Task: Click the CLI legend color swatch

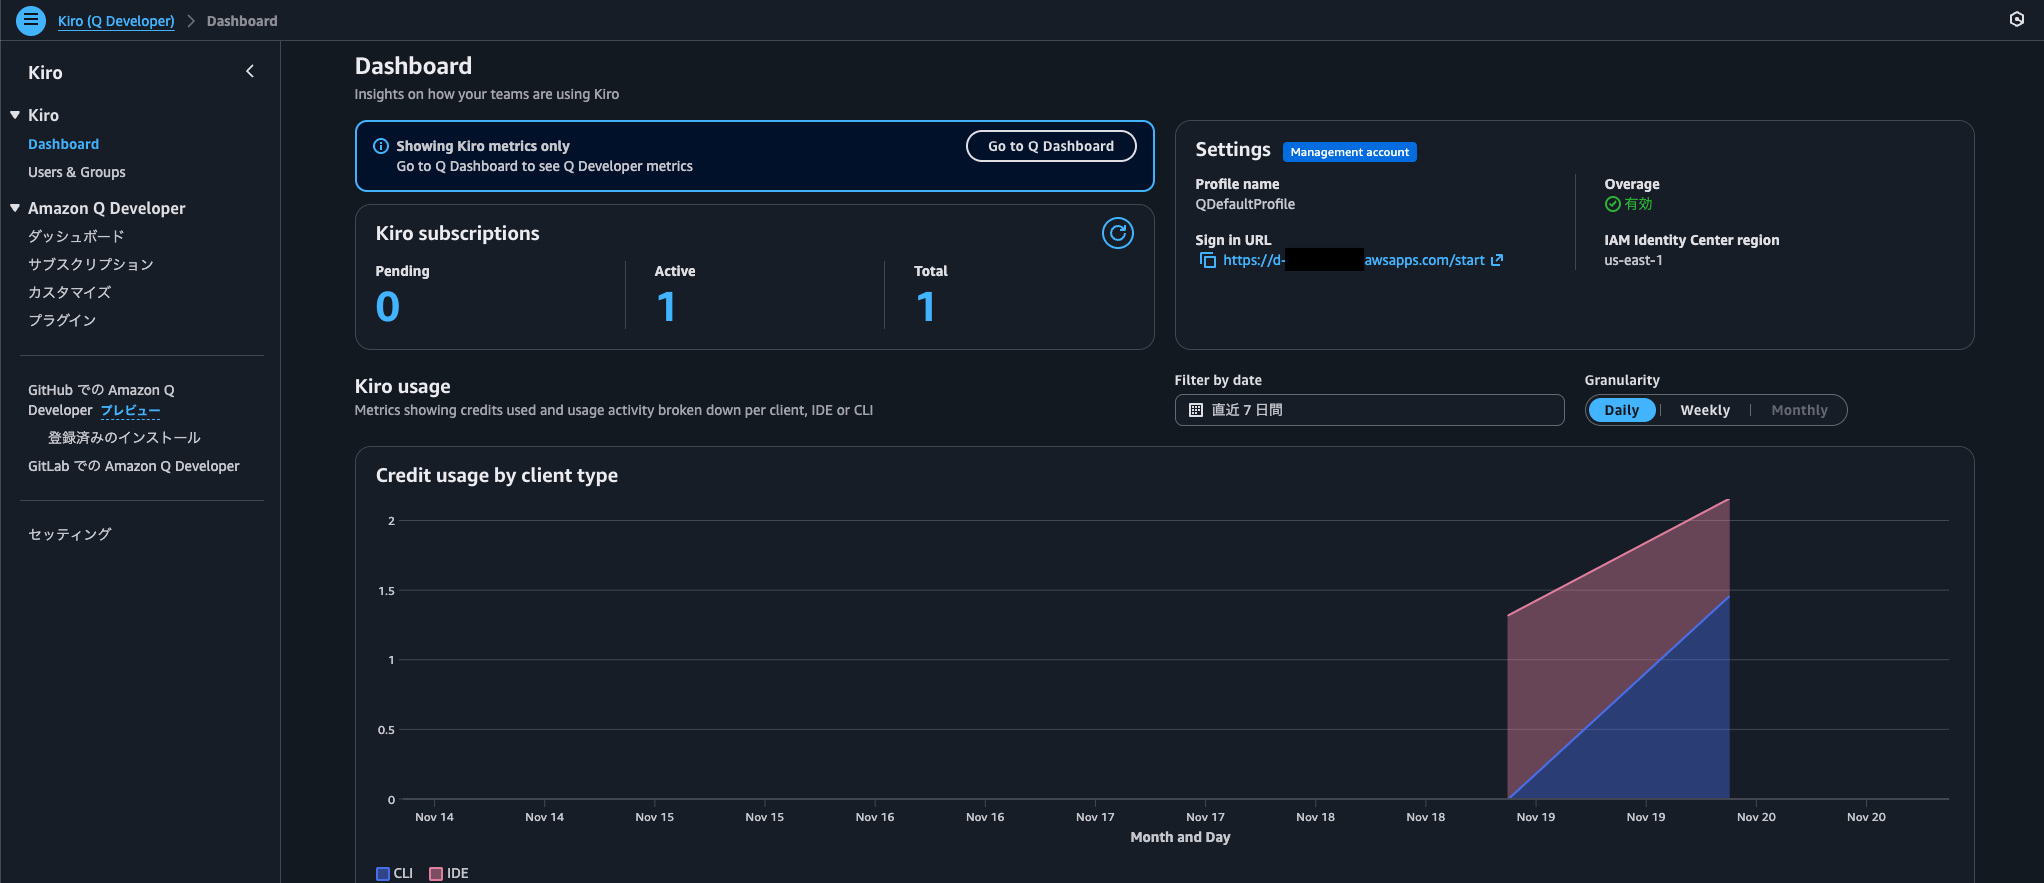Action: click(383, 873)
